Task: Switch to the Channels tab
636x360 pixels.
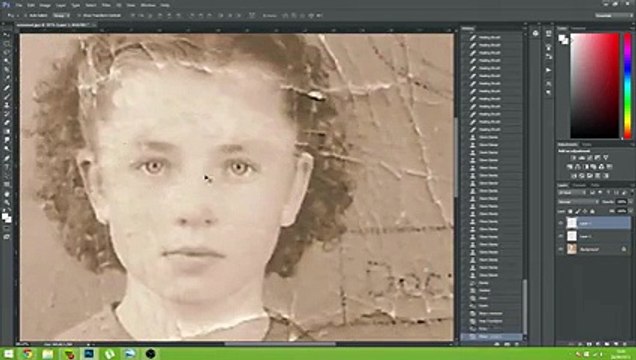Action: [580, 185]
